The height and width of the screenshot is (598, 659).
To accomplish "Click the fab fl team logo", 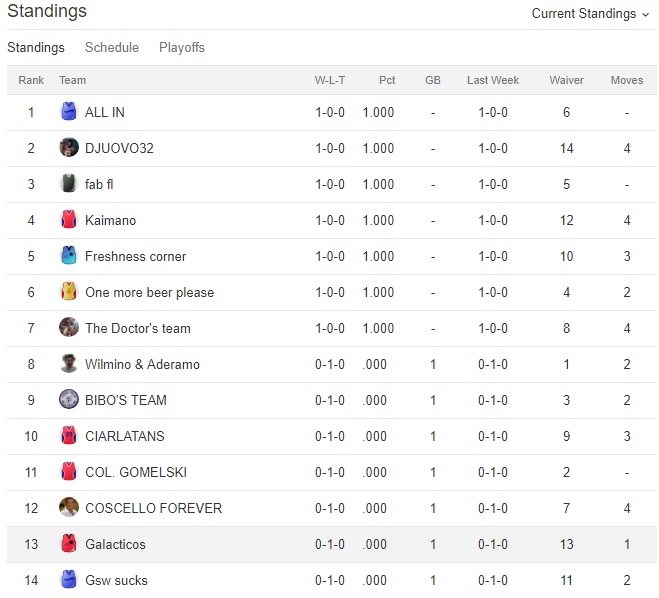I will click(69, 184).
